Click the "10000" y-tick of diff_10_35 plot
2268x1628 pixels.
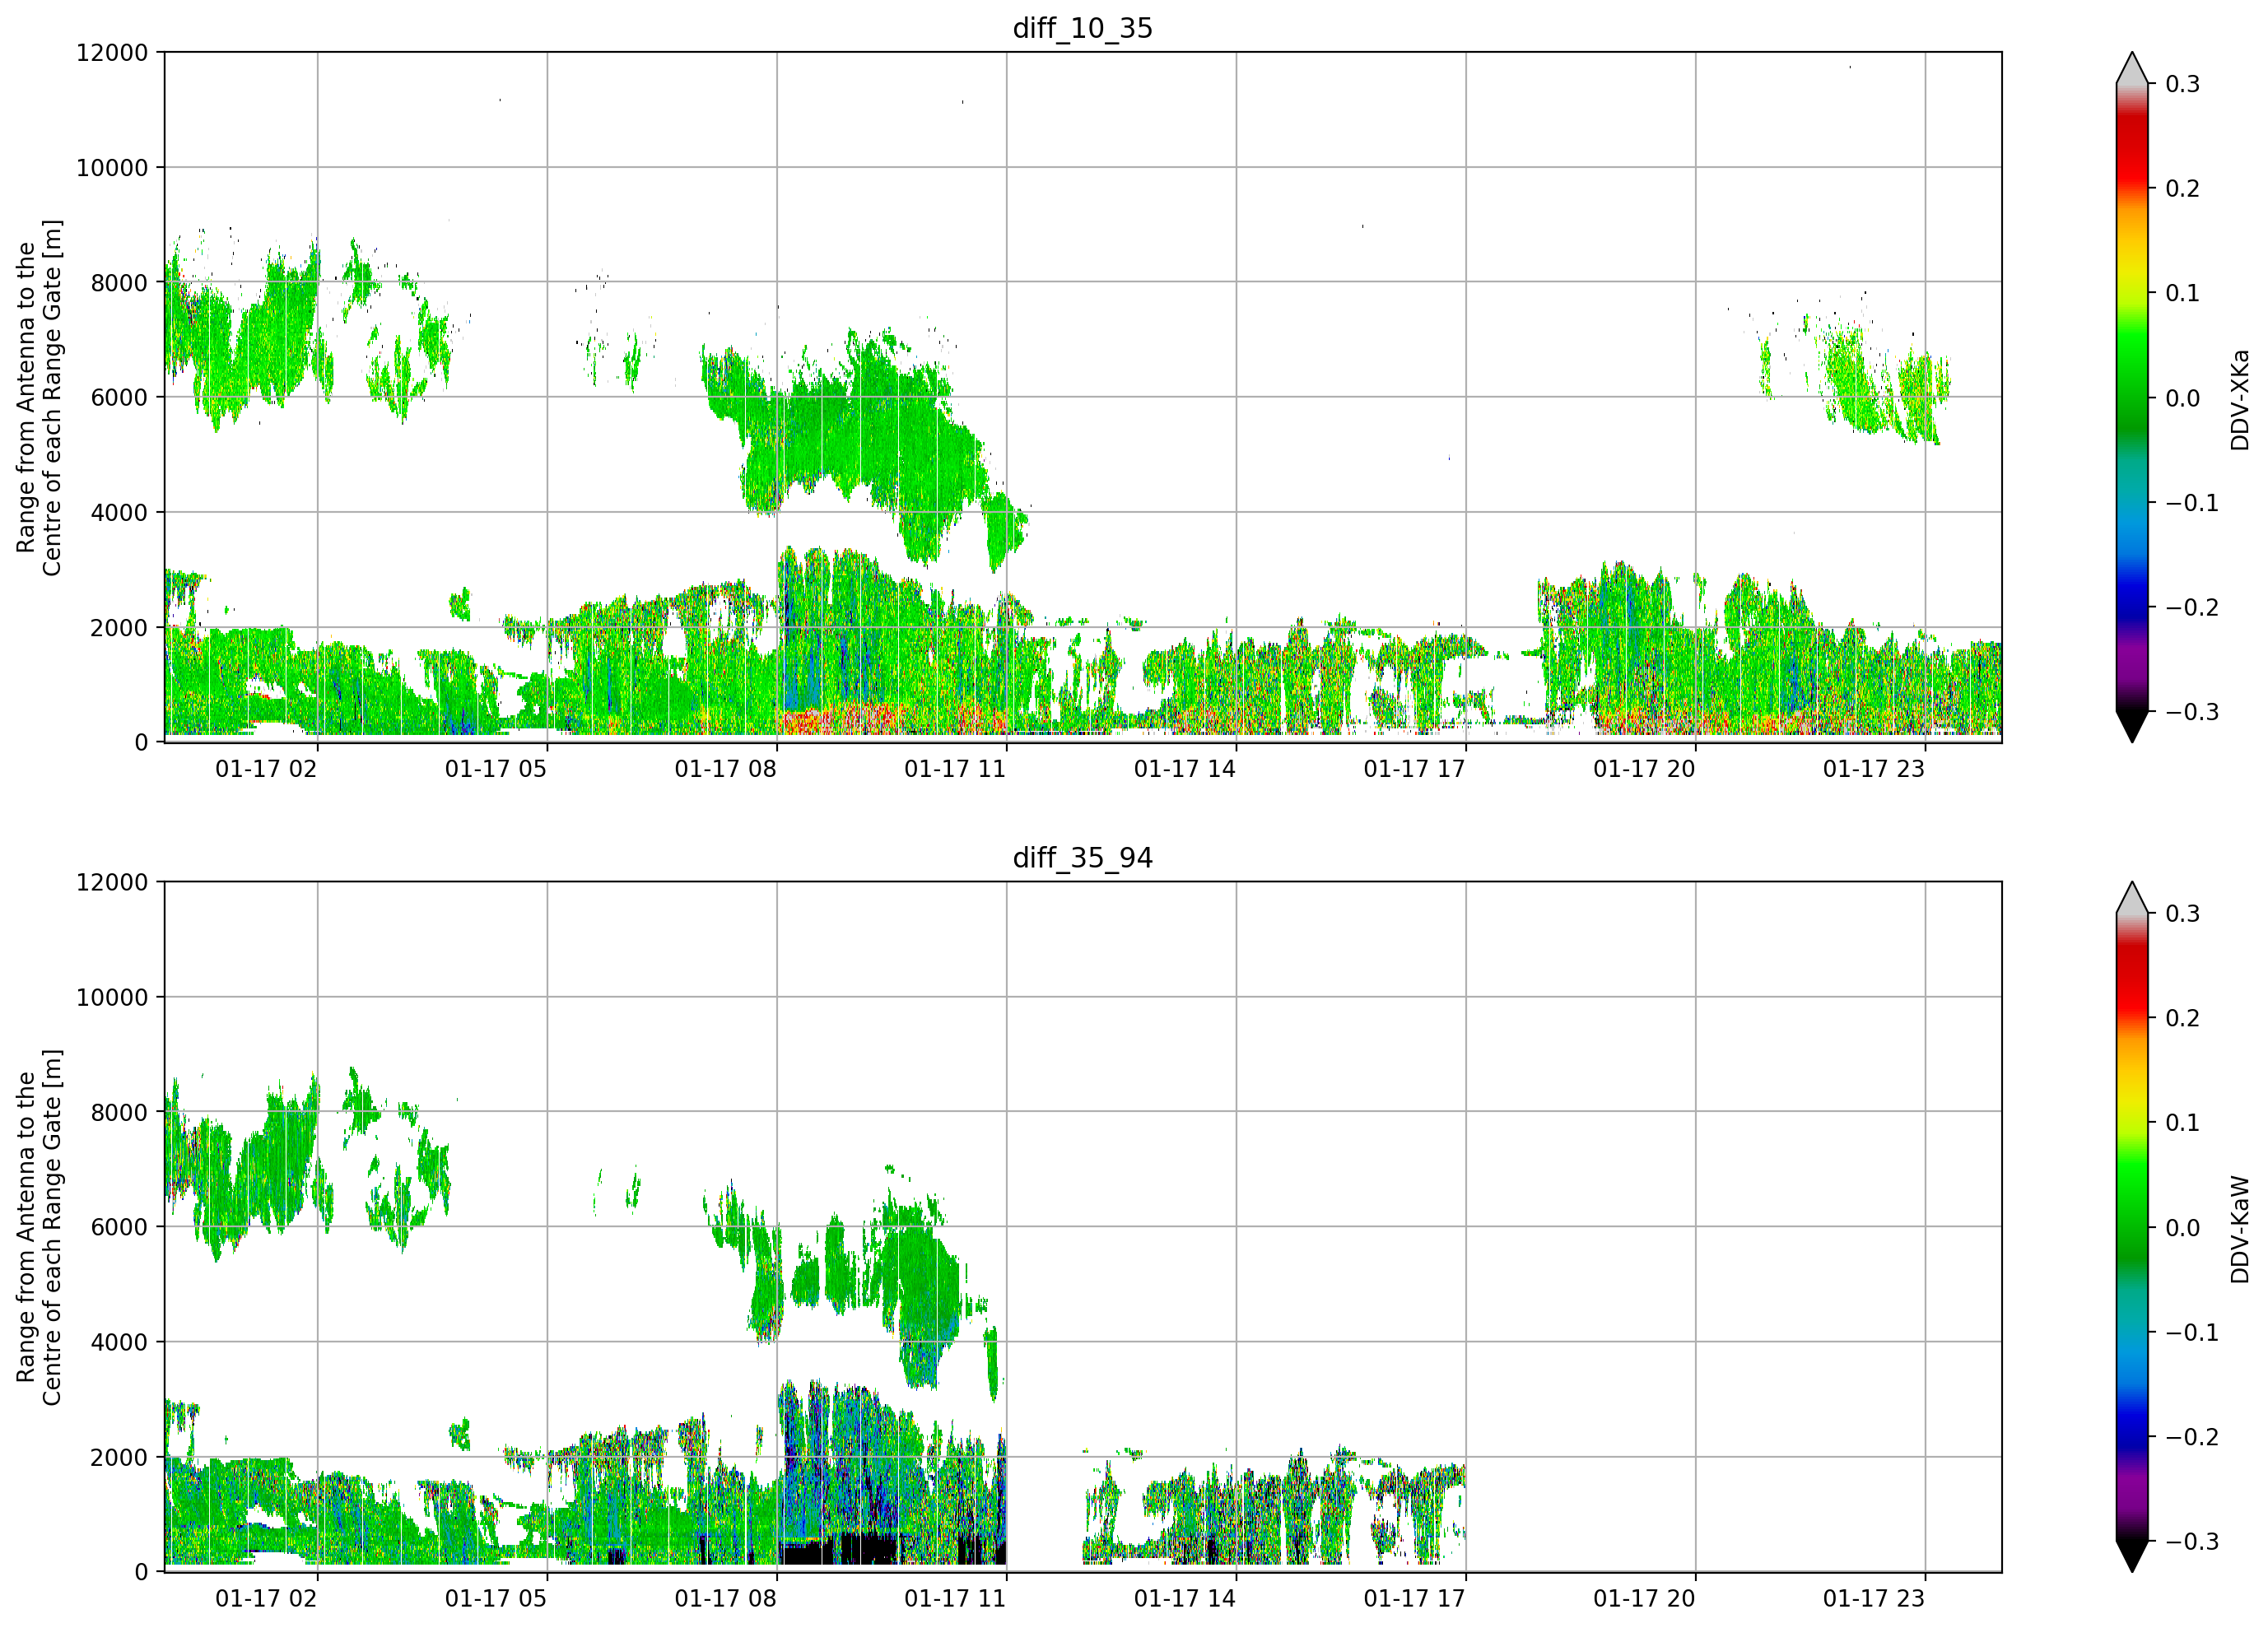112,168
